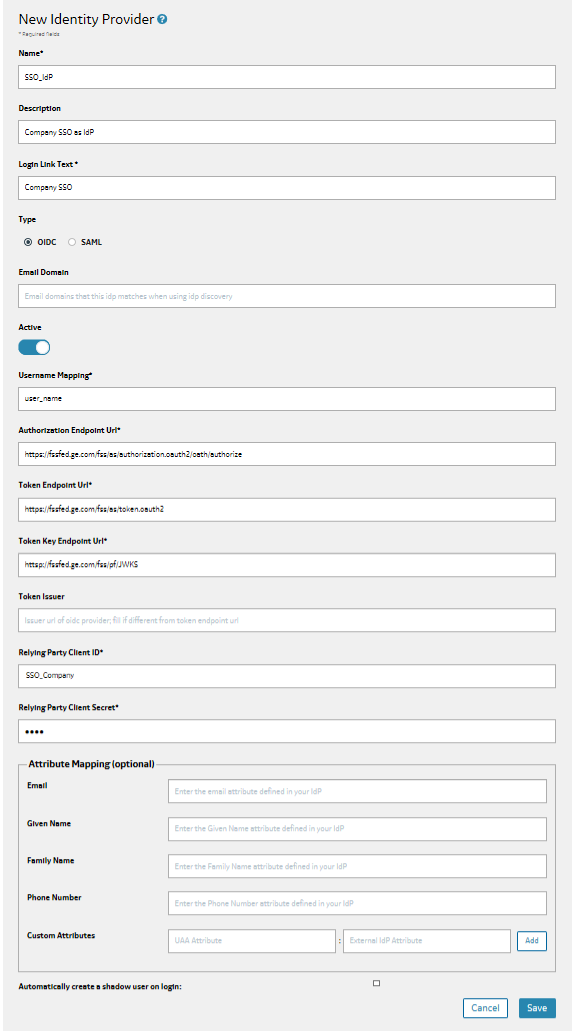Image resolution: width=573 pixels, height=1031 pixels.
Task: Click Add for custom attributes
Action: tap(532, 940)
